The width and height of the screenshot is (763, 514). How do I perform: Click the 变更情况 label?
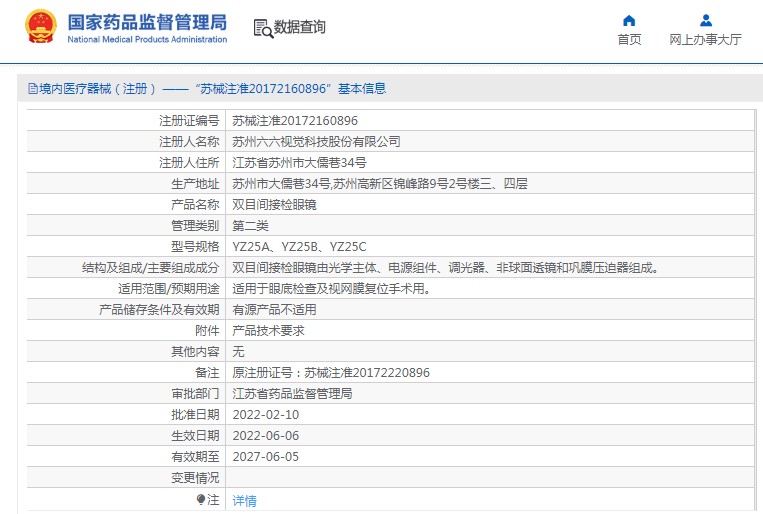point(195,478)
